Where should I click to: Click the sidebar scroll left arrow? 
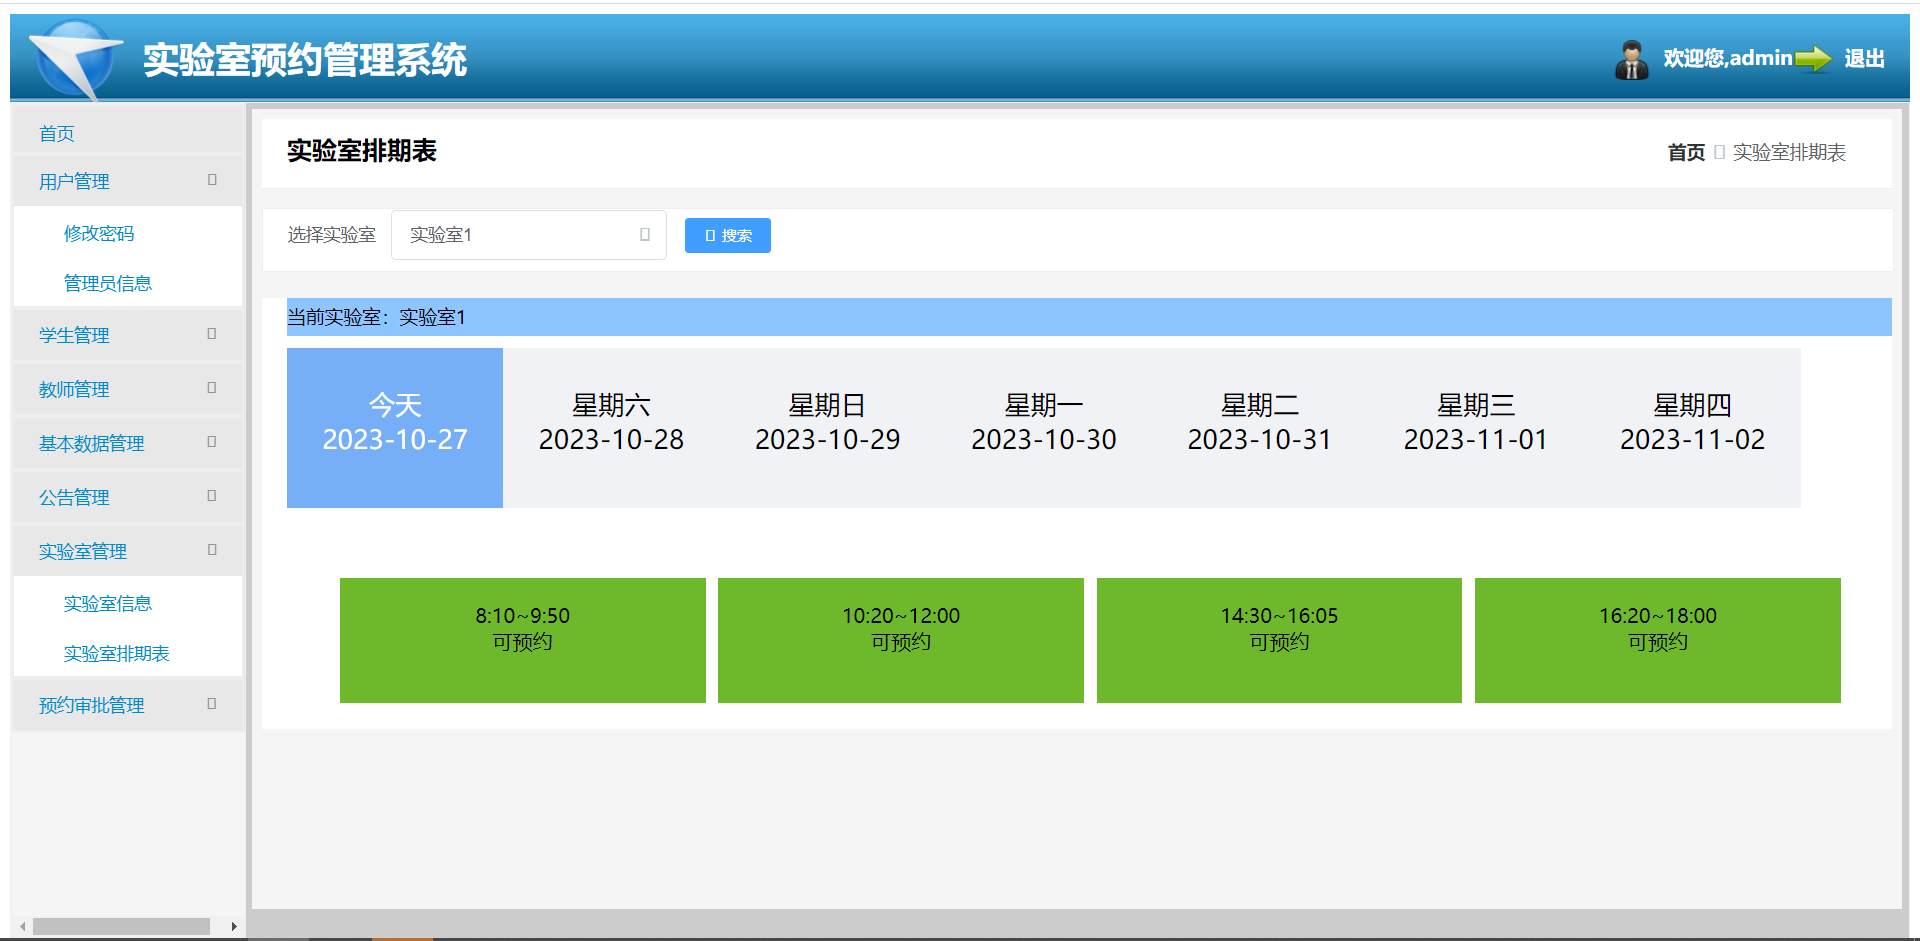point(22,926)
